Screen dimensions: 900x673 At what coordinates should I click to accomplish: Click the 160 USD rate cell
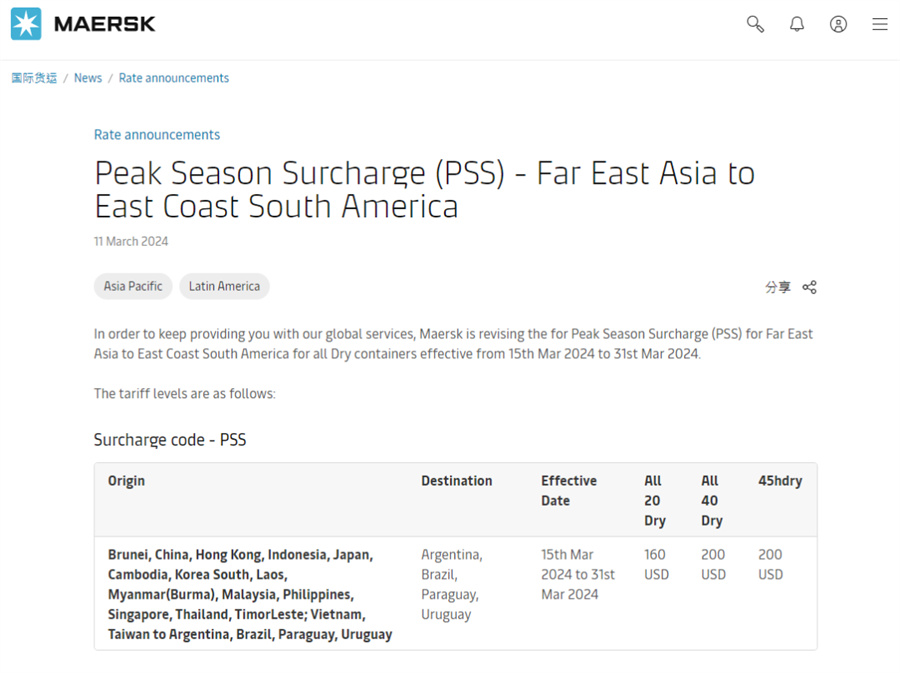pyautogui.click(x=656, y=564)
